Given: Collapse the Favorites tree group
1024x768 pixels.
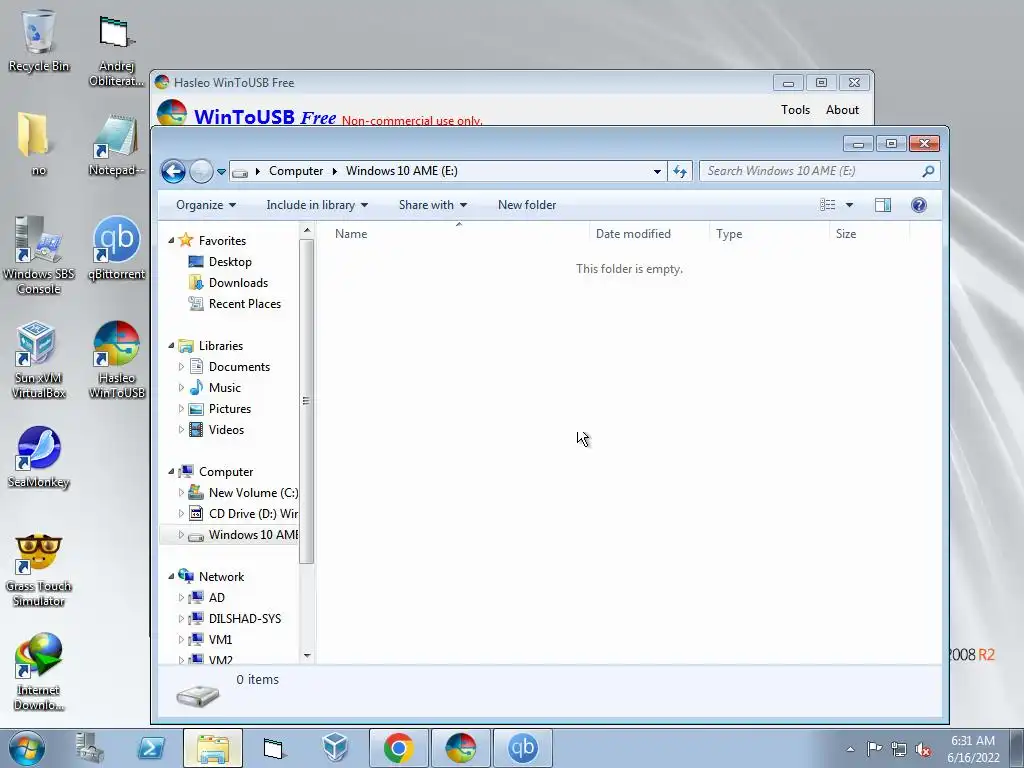Looking at the screenshot, I should tap(171, 240).
